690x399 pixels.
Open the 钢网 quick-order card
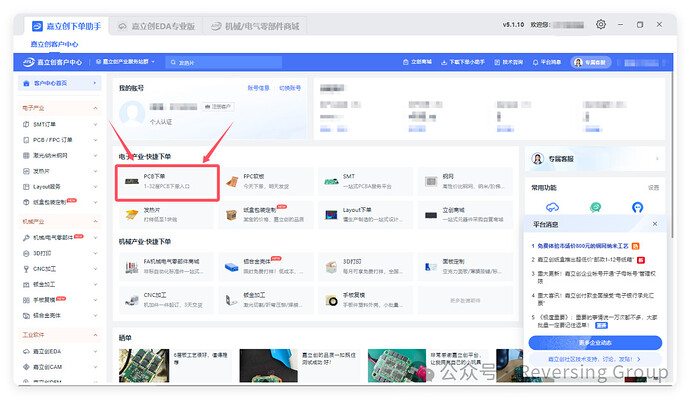click(466, 181)
